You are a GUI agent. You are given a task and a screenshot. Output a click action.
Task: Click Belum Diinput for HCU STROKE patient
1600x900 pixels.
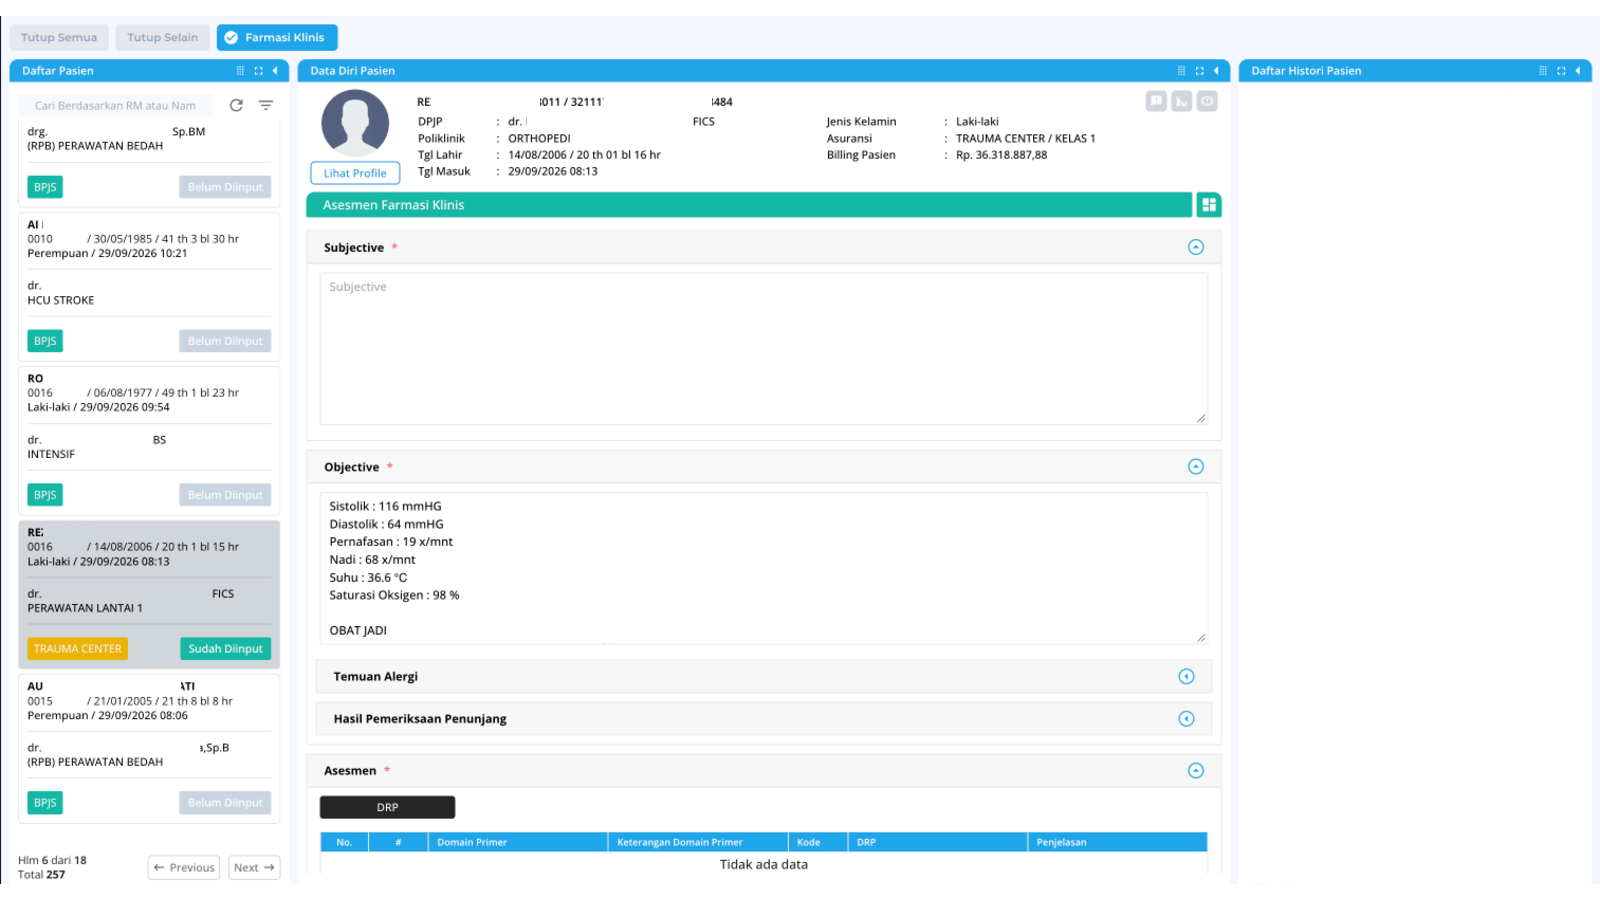pos(225,341)
